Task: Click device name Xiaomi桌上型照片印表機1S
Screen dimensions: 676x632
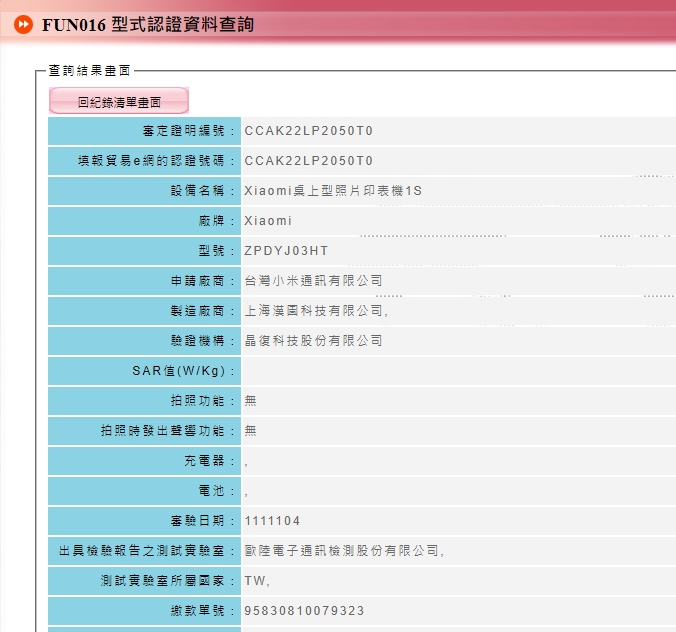Action: (333, 191)
